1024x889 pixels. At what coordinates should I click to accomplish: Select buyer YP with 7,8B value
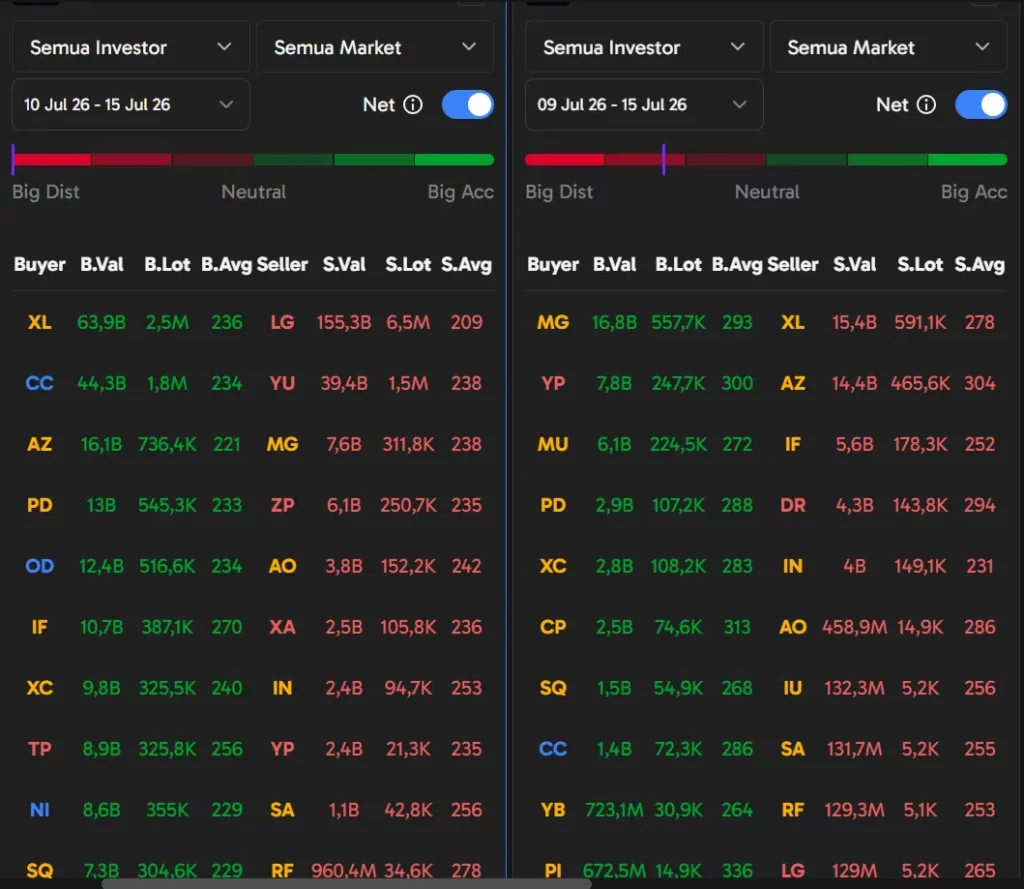tap(553, 383)
